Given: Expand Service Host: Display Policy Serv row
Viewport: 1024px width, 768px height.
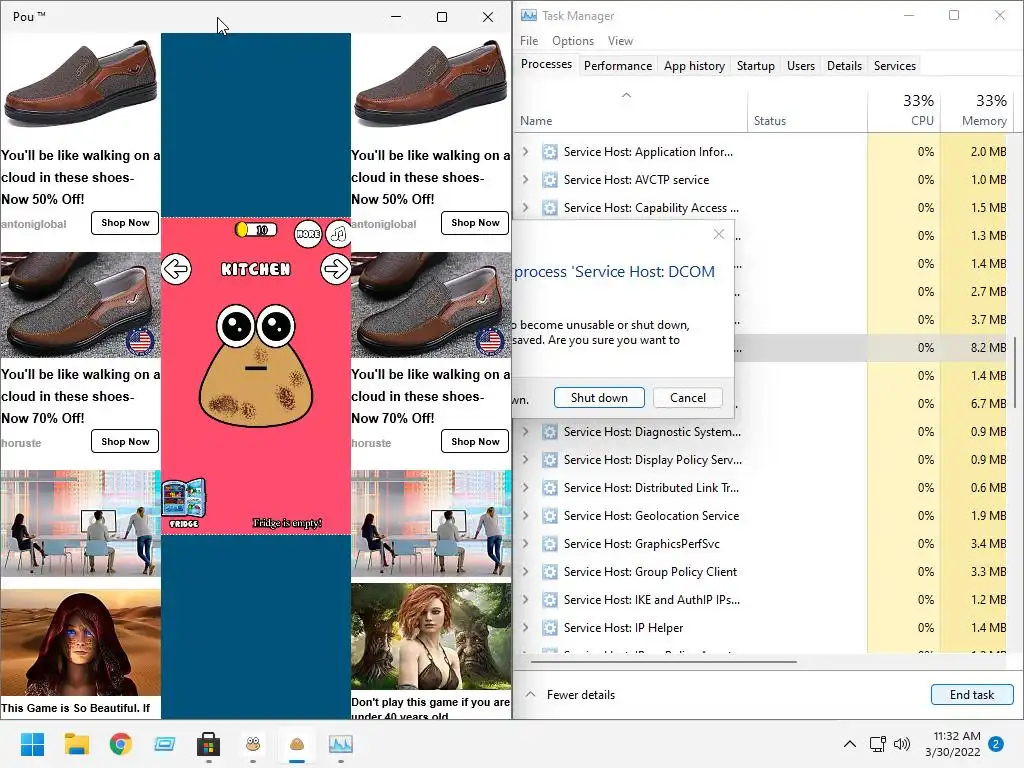Looking at the screenshot, I should coord(526,460).
